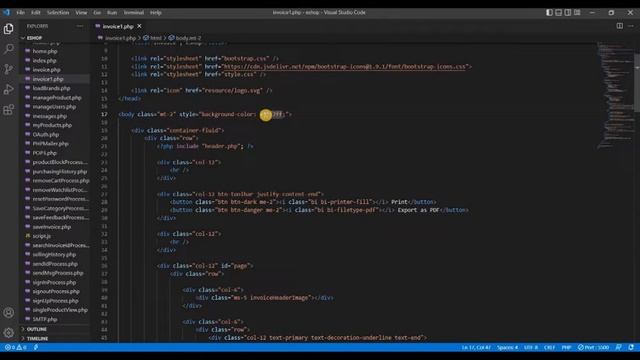Open the Terminal menu

click(134, 13)
